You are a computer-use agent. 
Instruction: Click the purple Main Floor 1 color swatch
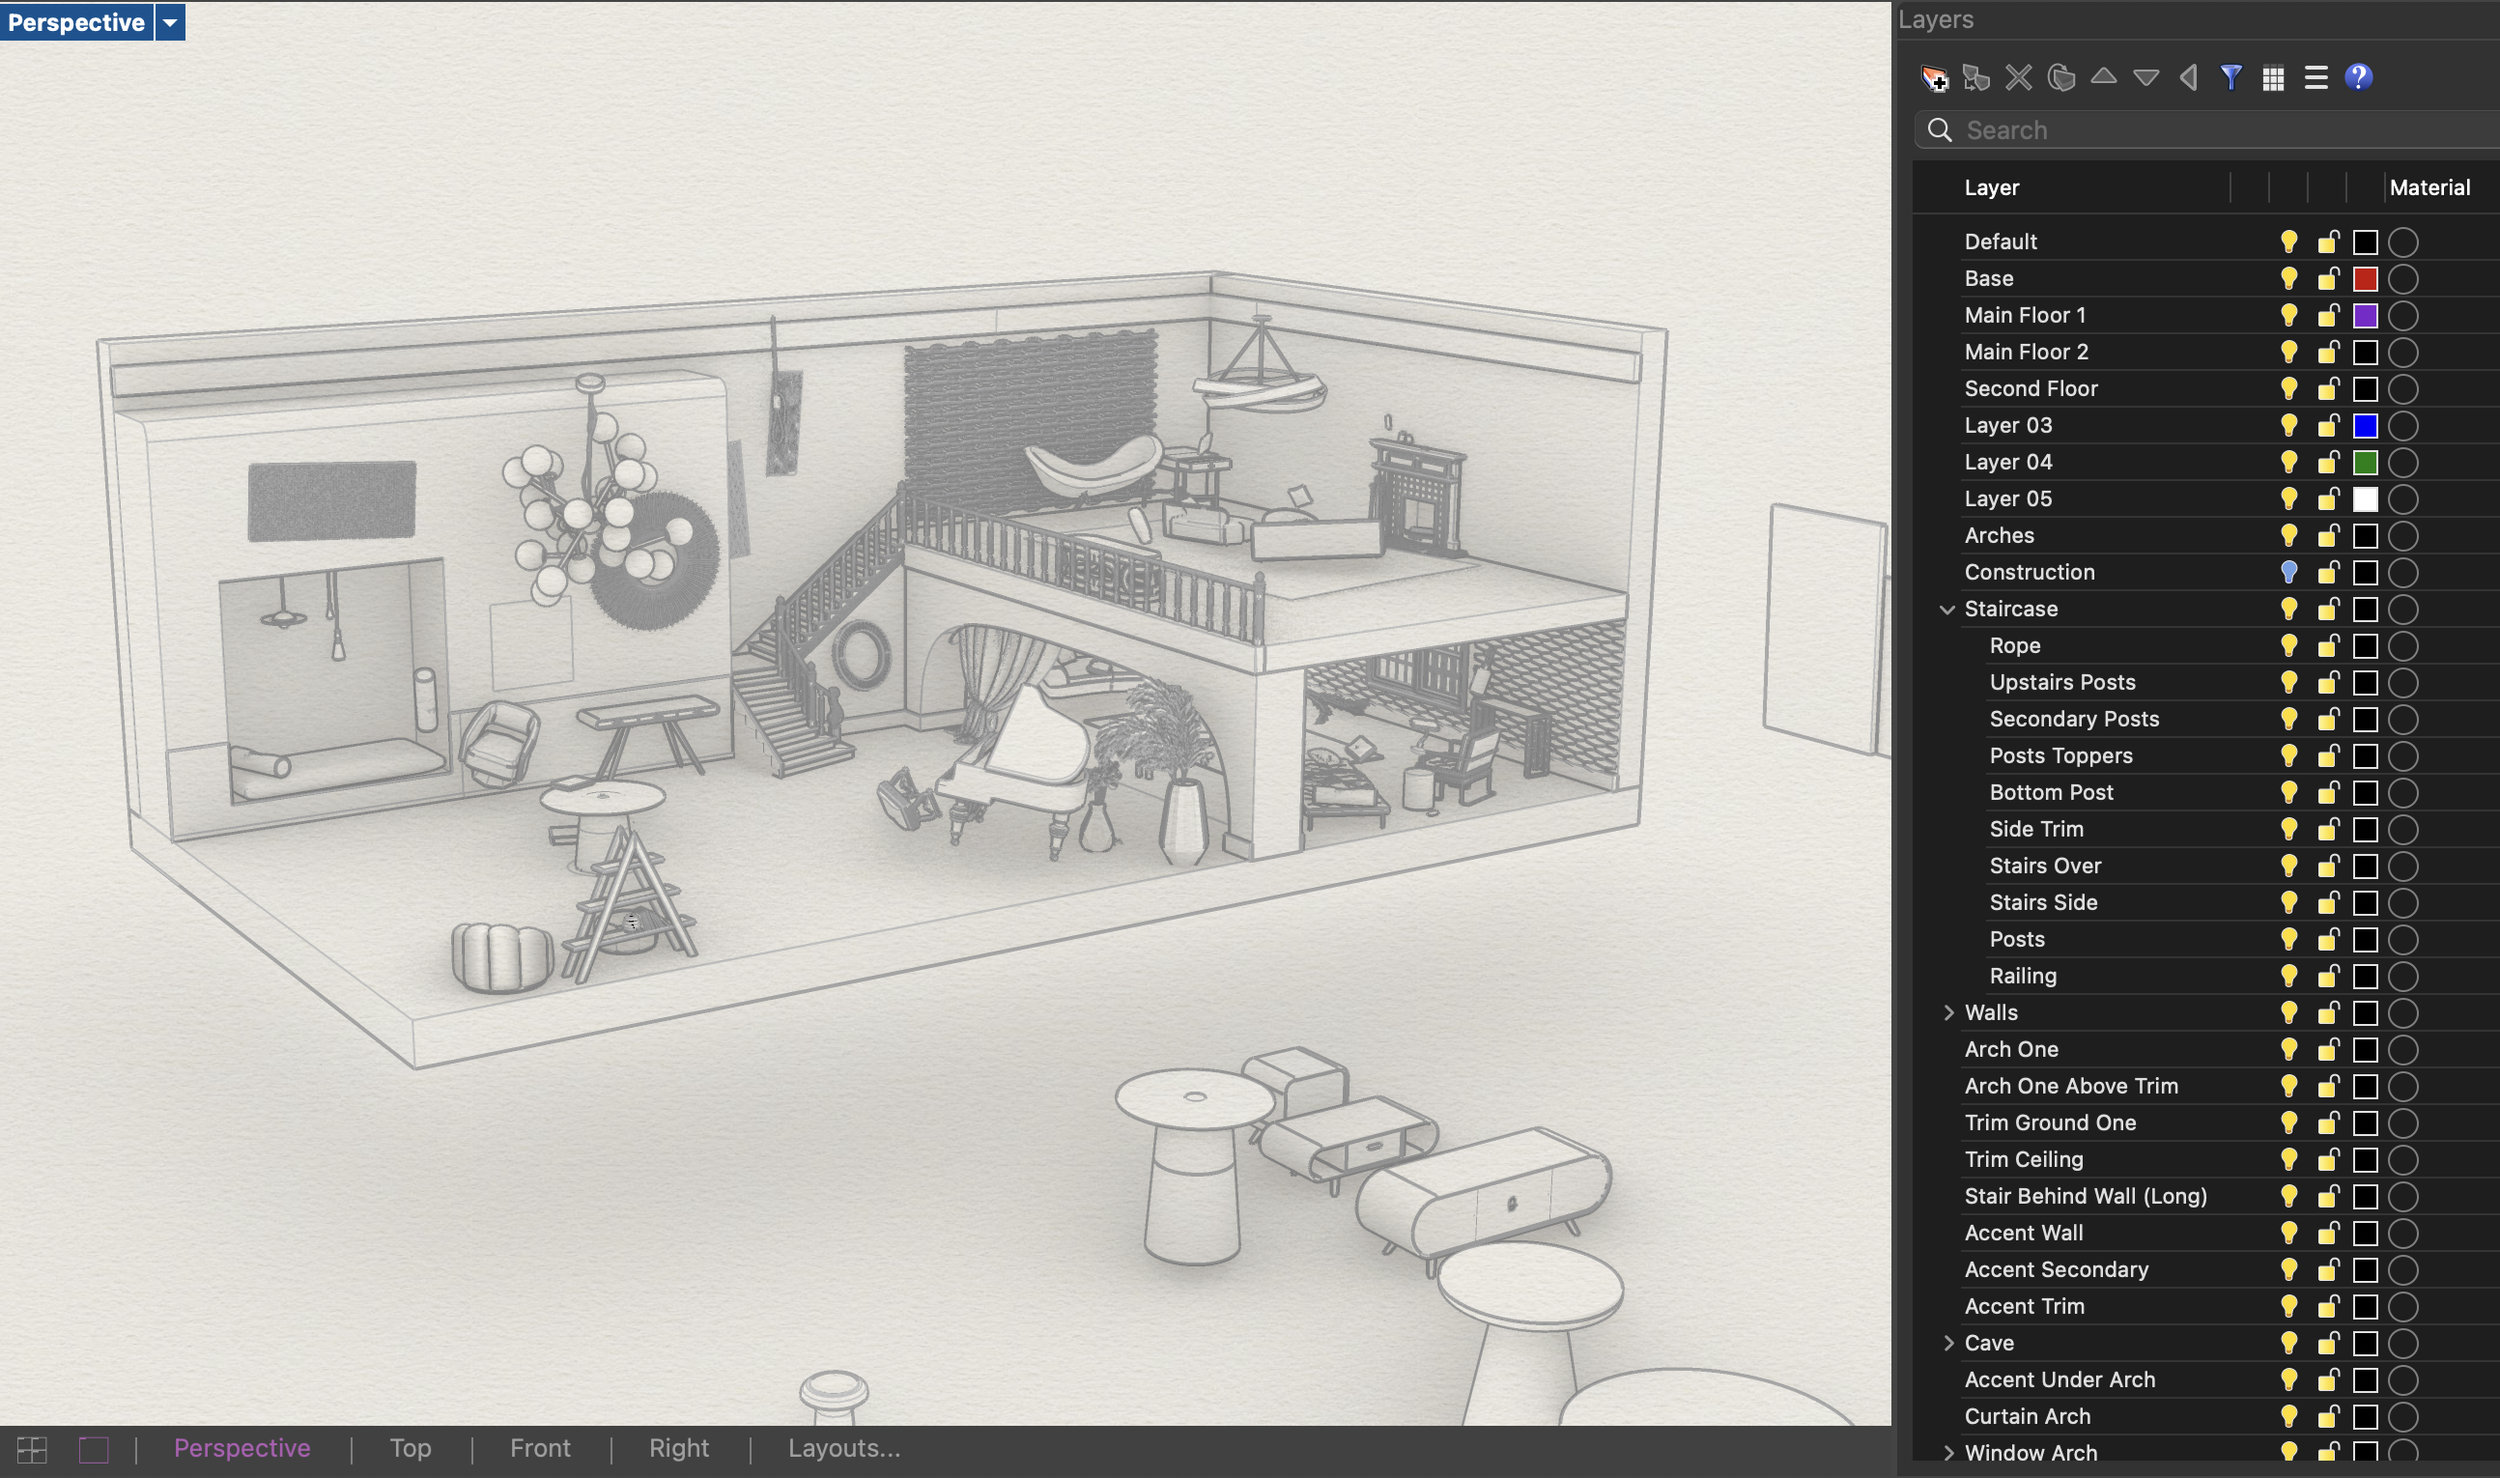tap(2364, 316)
